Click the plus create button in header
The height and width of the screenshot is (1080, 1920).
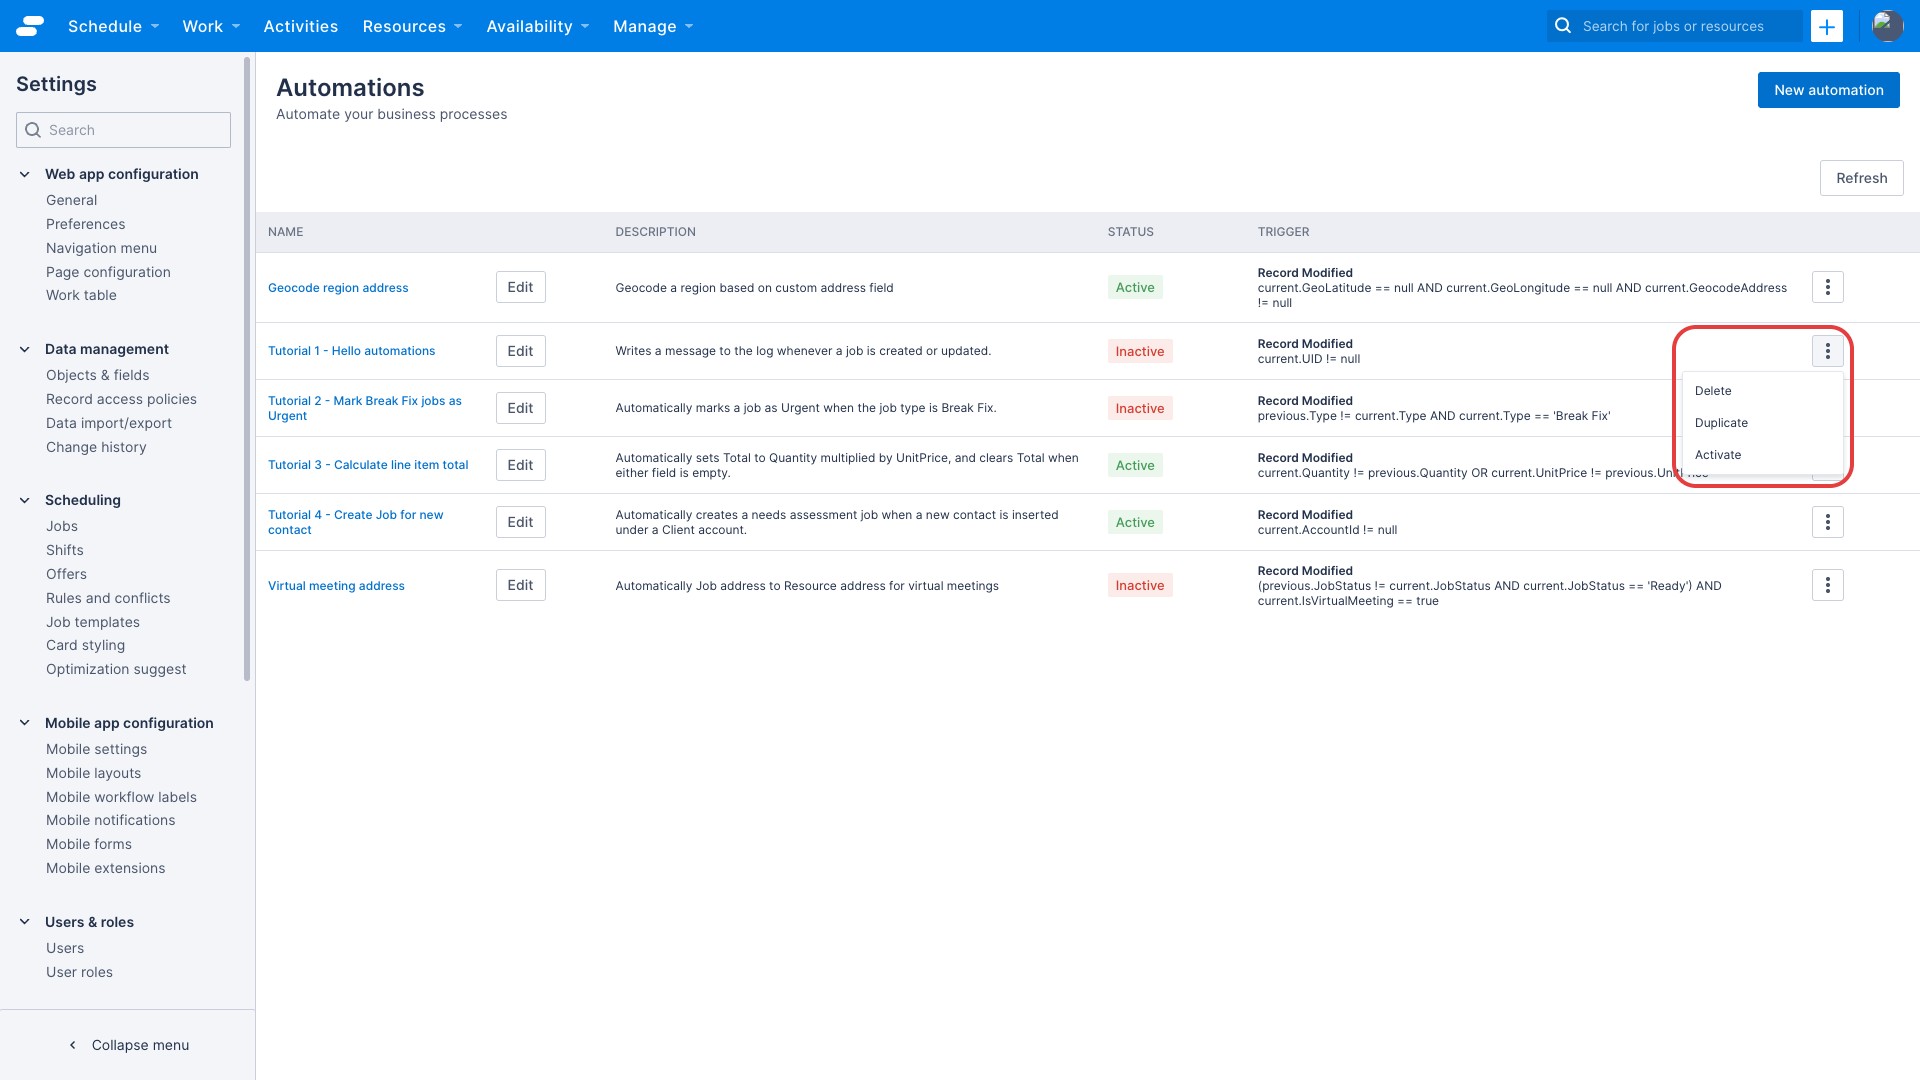[1827, 26]
